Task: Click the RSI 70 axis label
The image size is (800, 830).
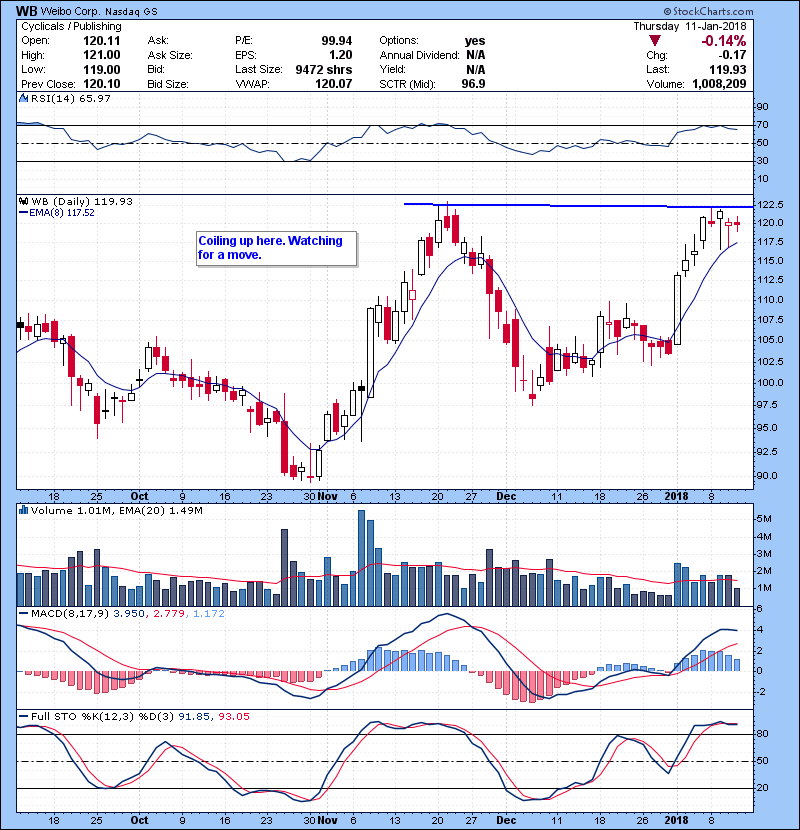Action: (x=762, y=125)
